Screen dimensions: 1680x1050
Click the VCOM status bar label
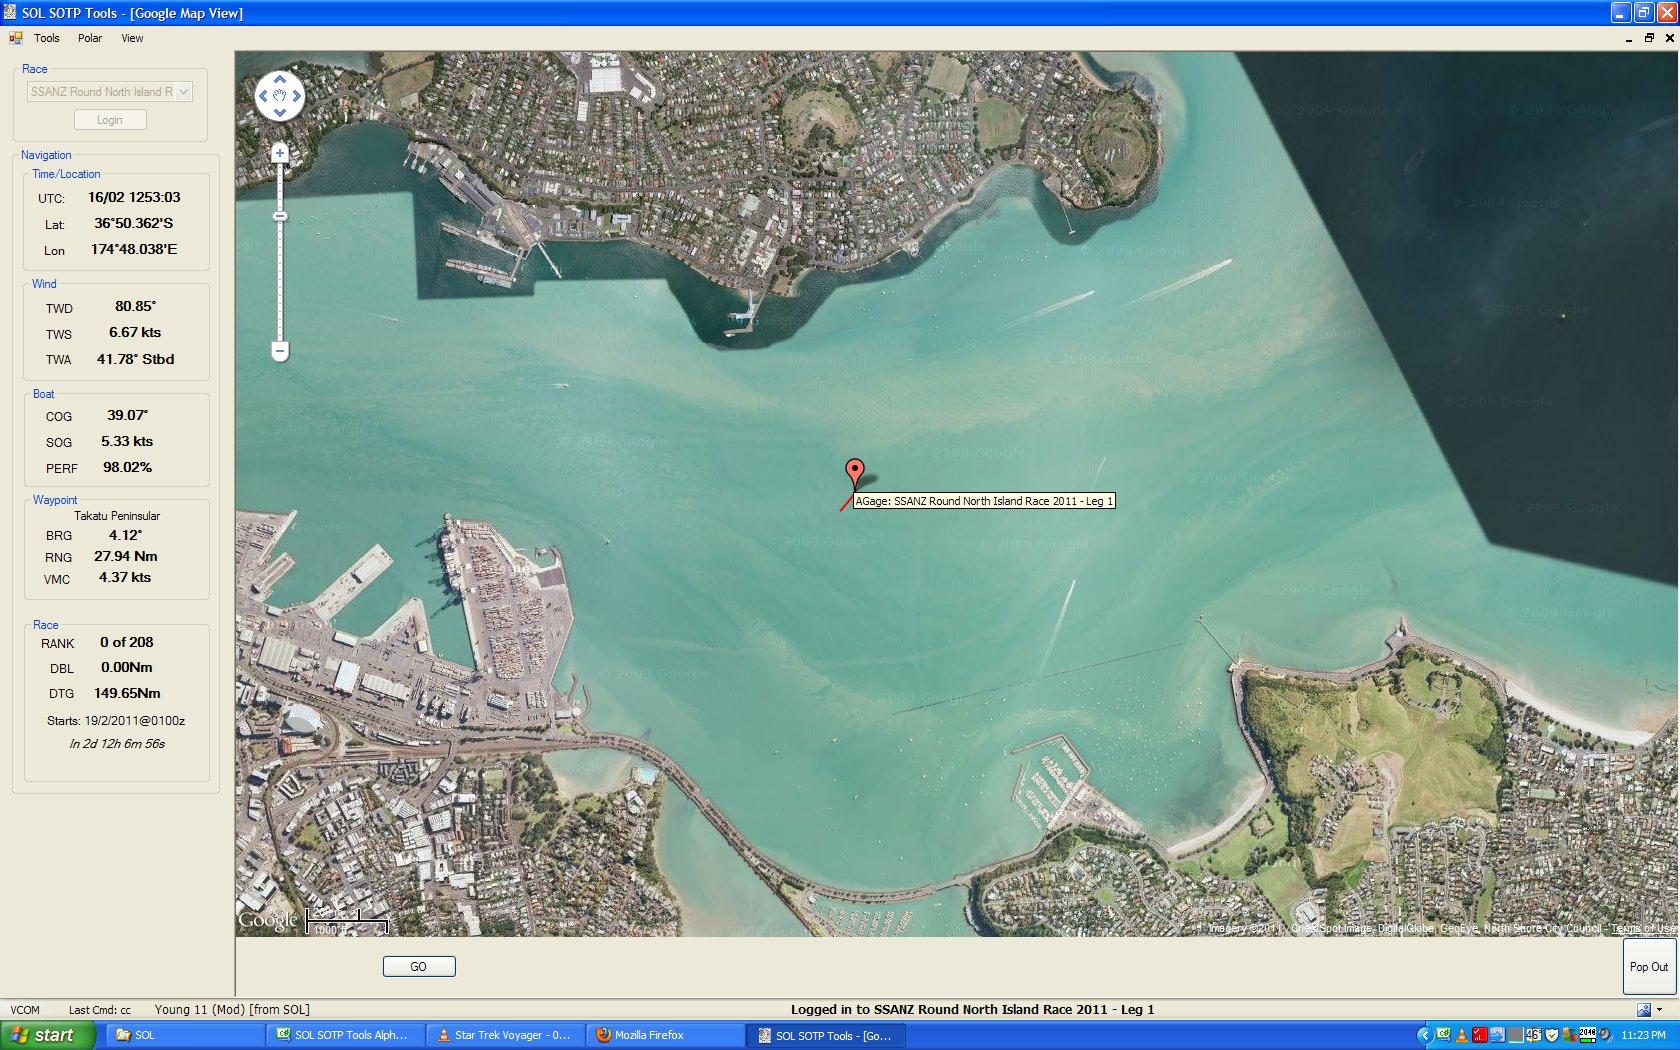pyautogui.click(x=25, y=1010)
